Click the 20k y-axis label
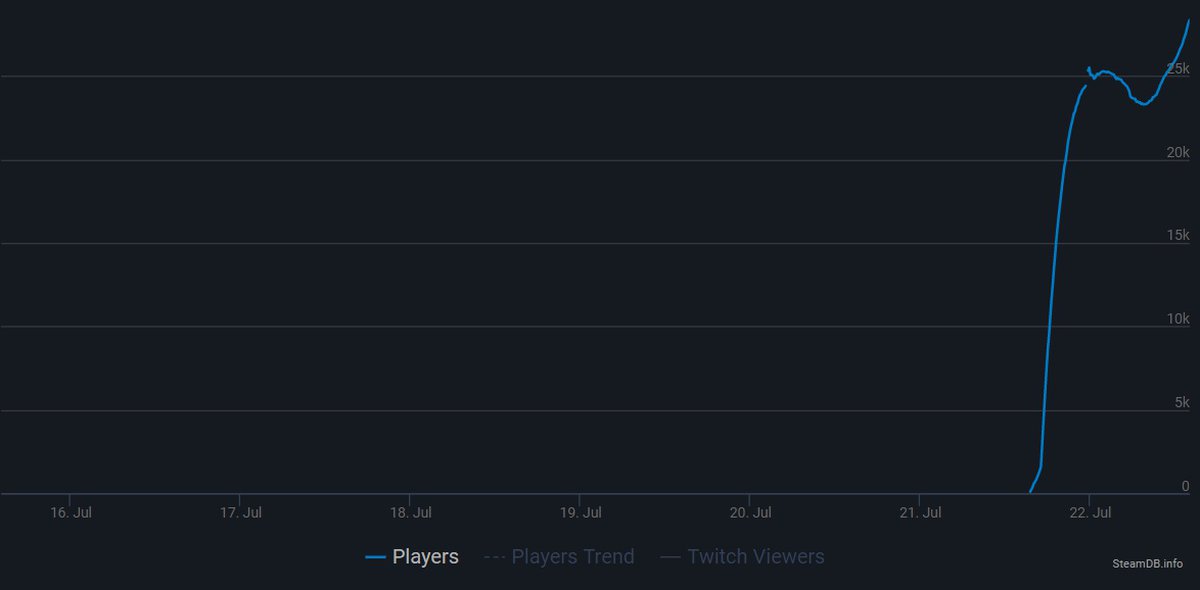Viewport: 1200px width, 590px height. point(1177,152)
